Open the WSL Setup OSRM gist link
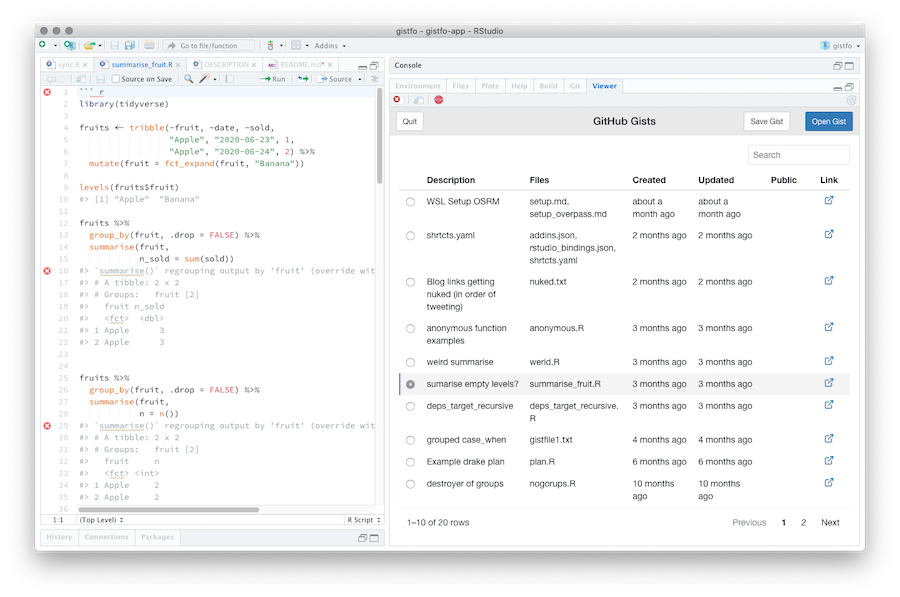Viewport: 900px width, 597px height. (x=829, y=200)
